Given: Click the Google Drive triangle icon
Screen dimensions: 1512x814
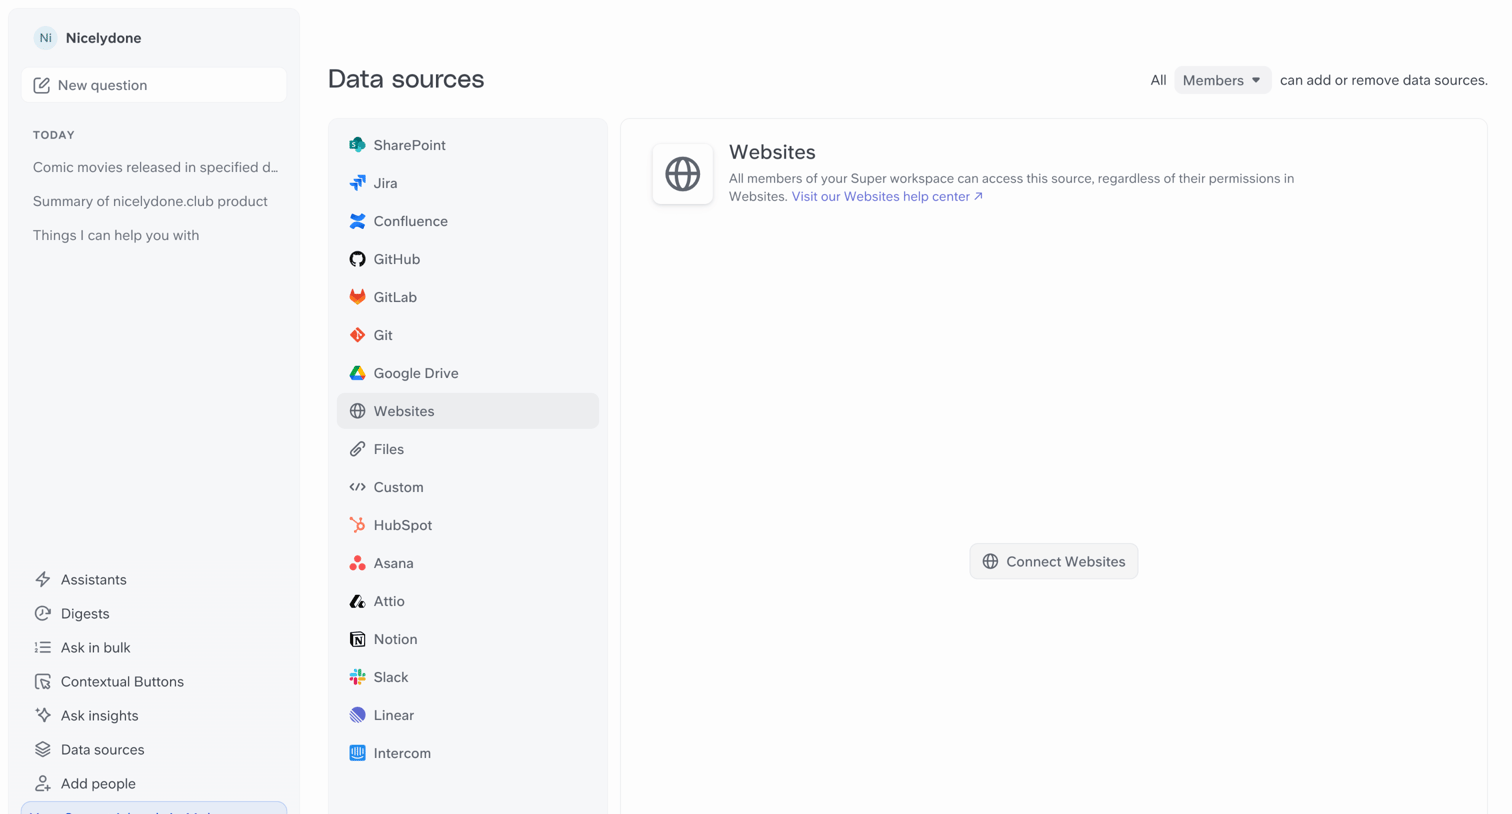Looking at the screenshot, I should (357, 373).
